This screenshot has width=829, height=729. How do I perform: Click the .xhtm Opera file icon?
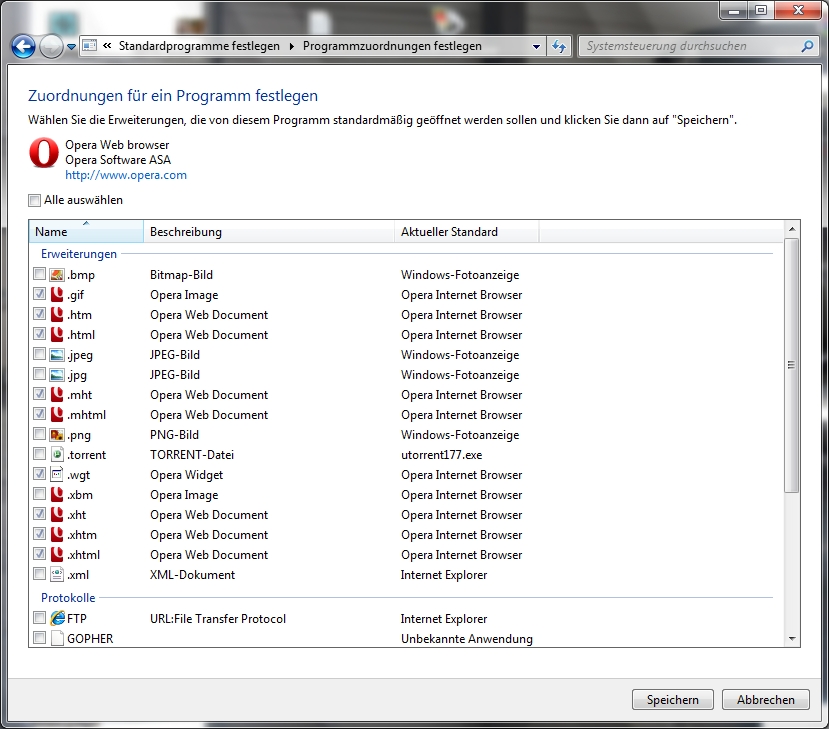(x=57, y=534)
